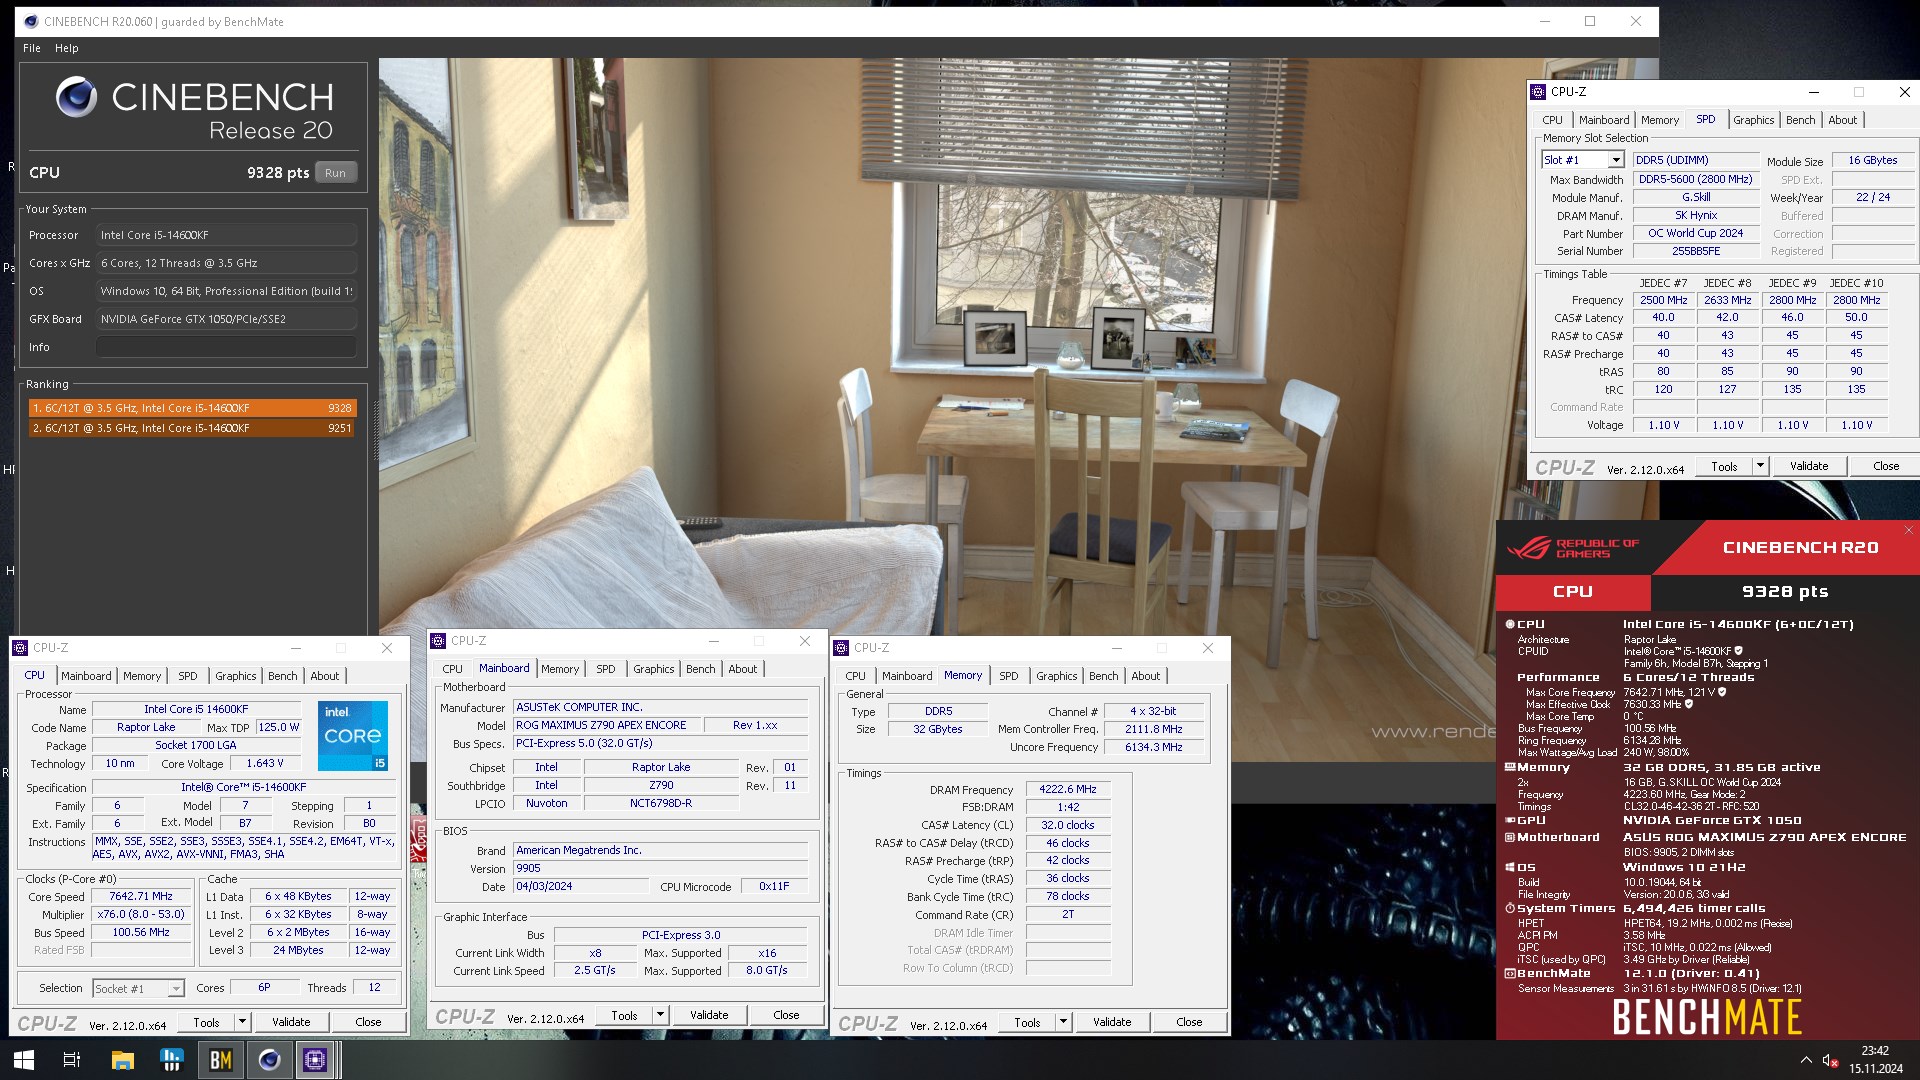The width and height of the screenshot is (1920, 1080).
Task: Select Bench tab in the CPU window
Action: click(282, 676)
